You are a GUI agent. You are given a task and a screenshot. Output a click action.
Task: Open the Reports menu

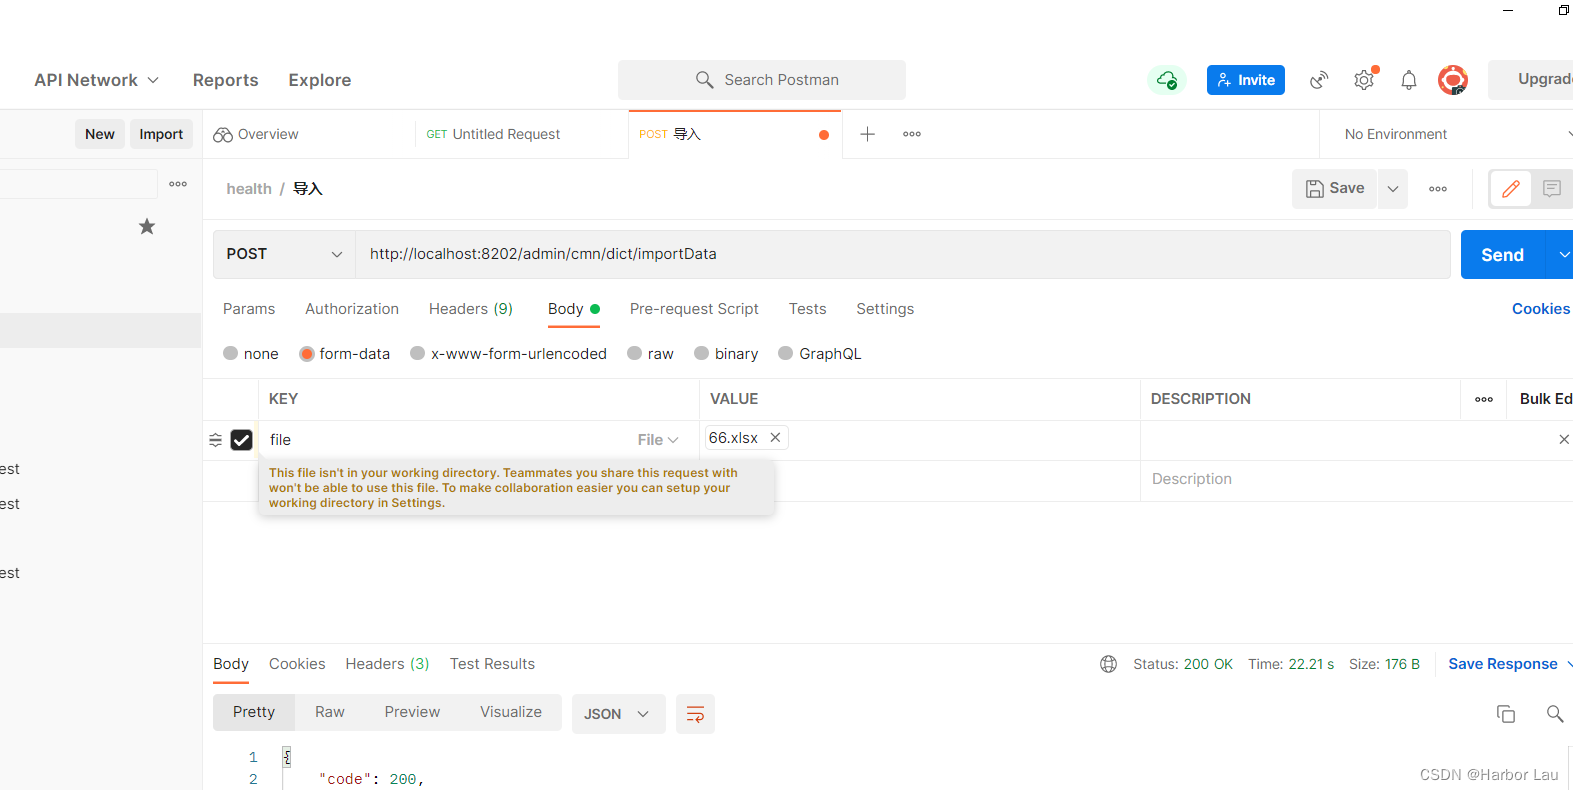tap(225, 80)
